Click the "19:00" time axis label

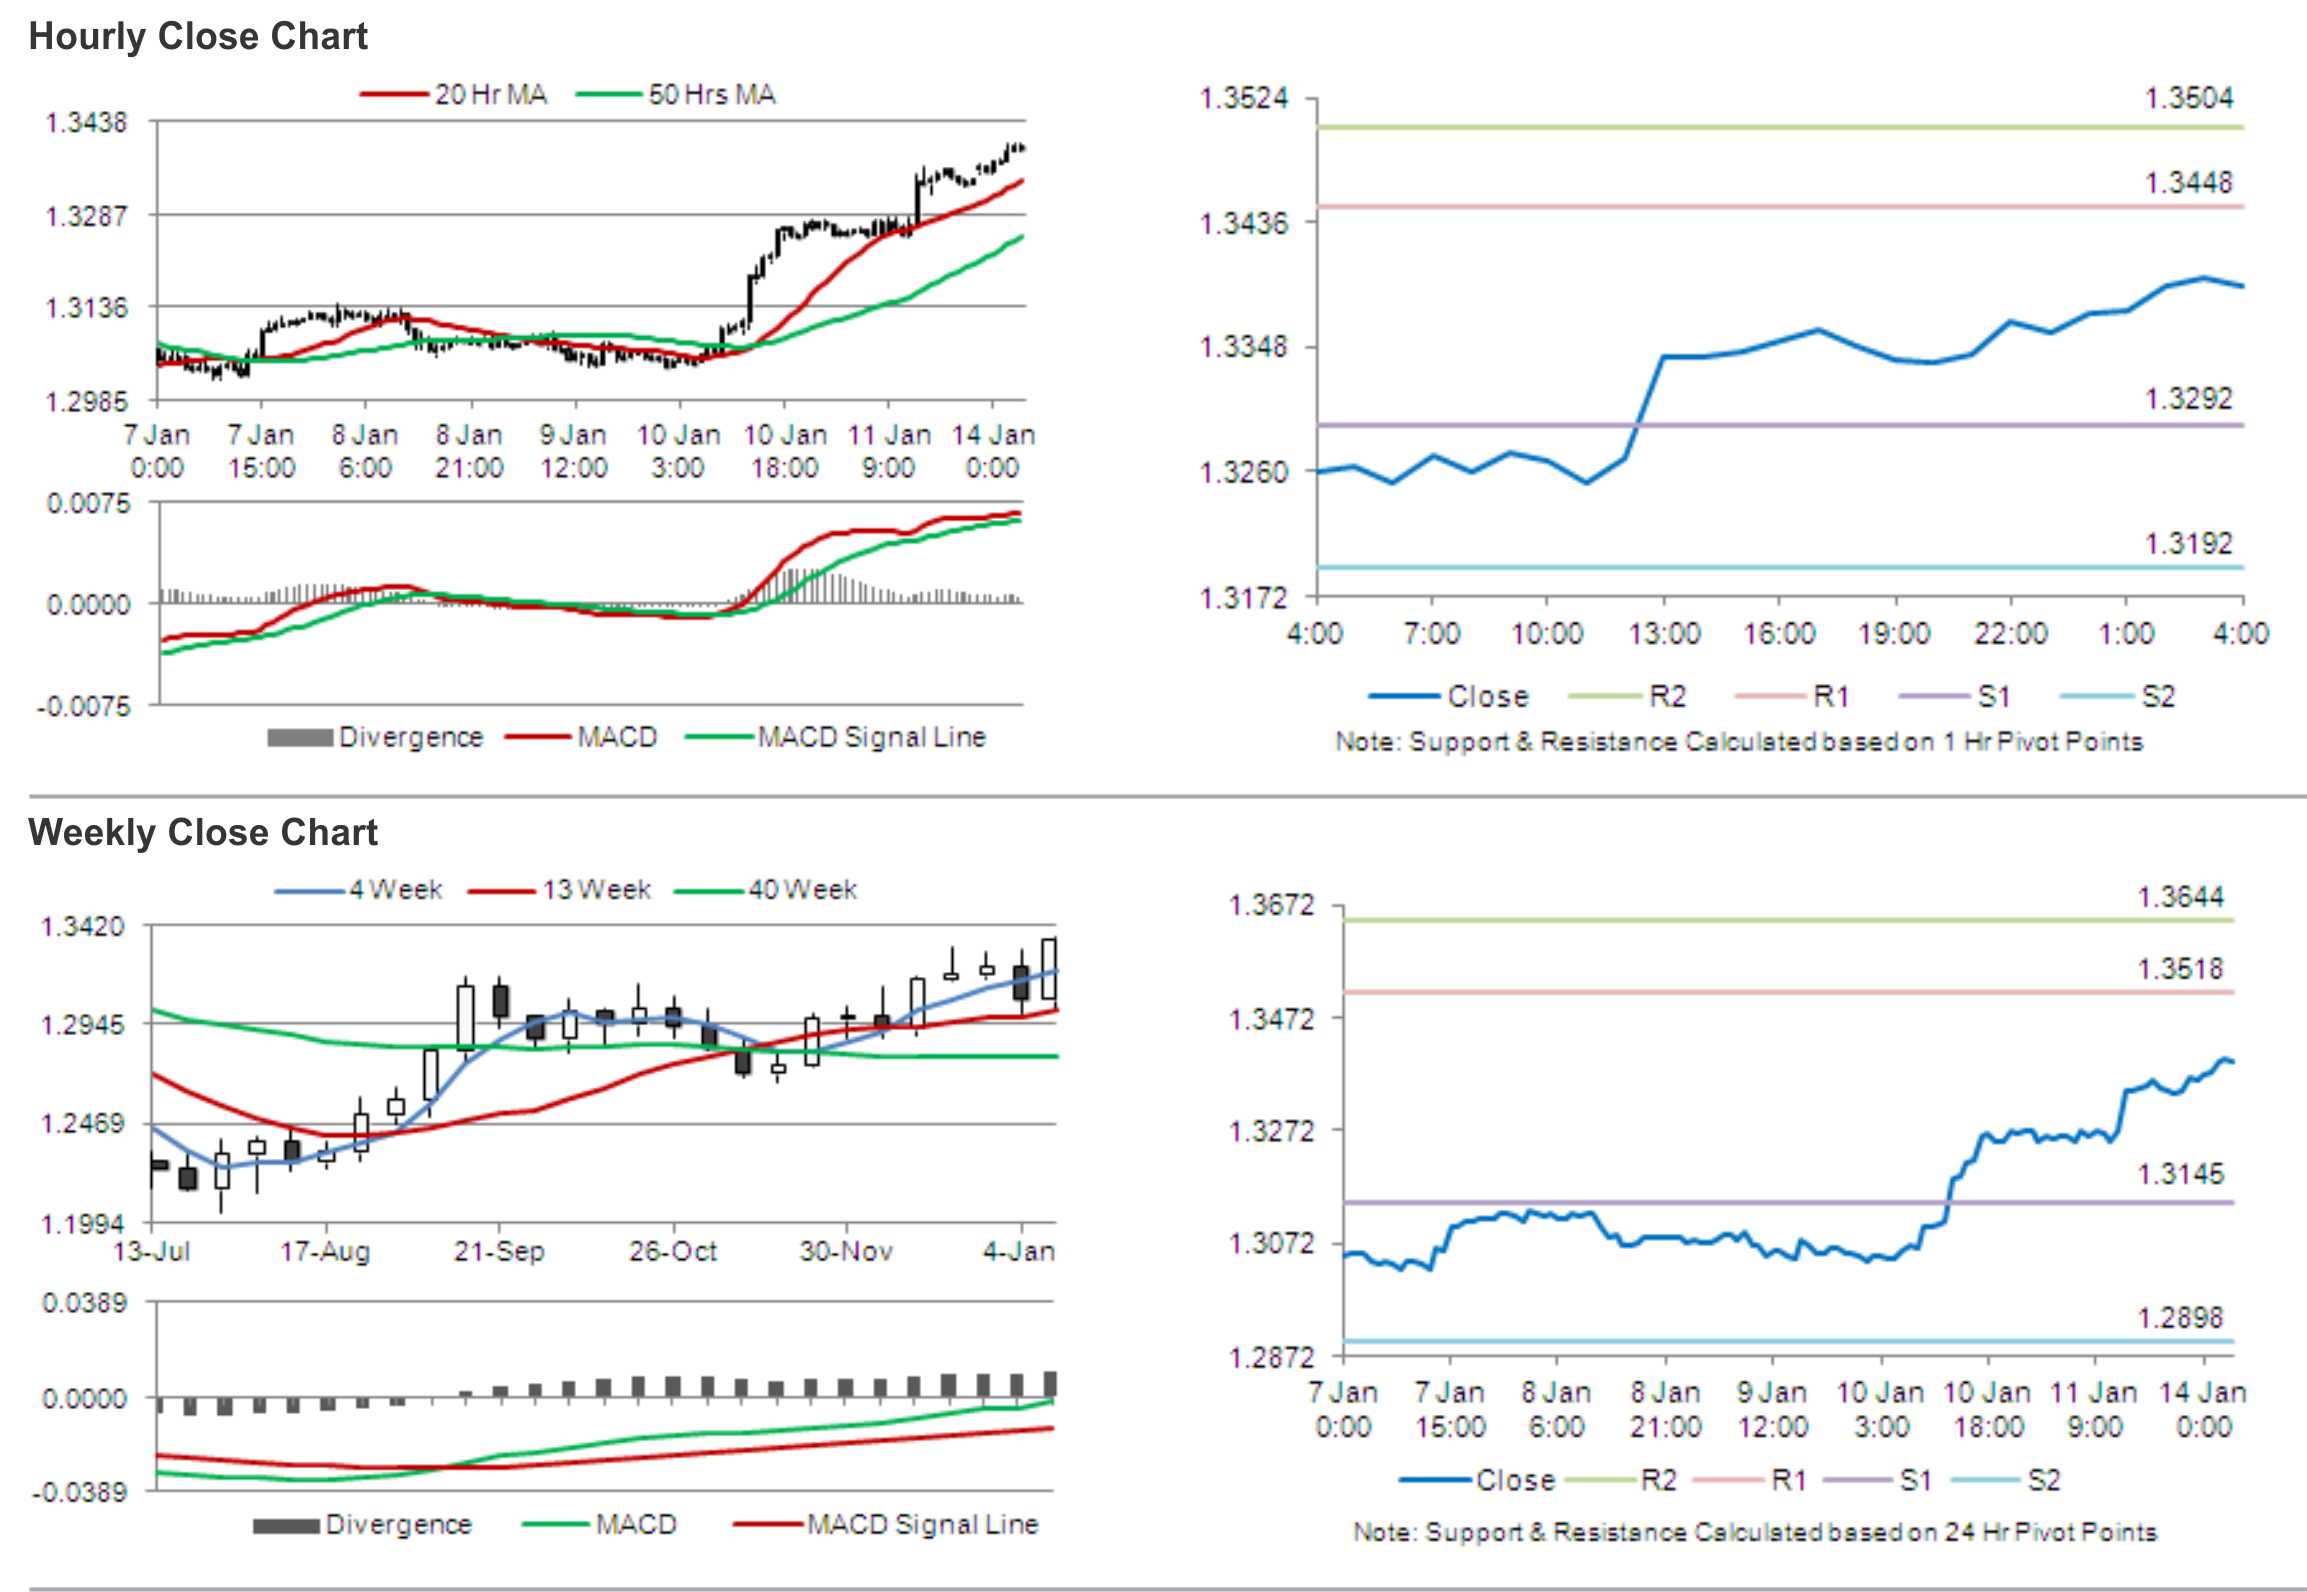pos(1894,633)
